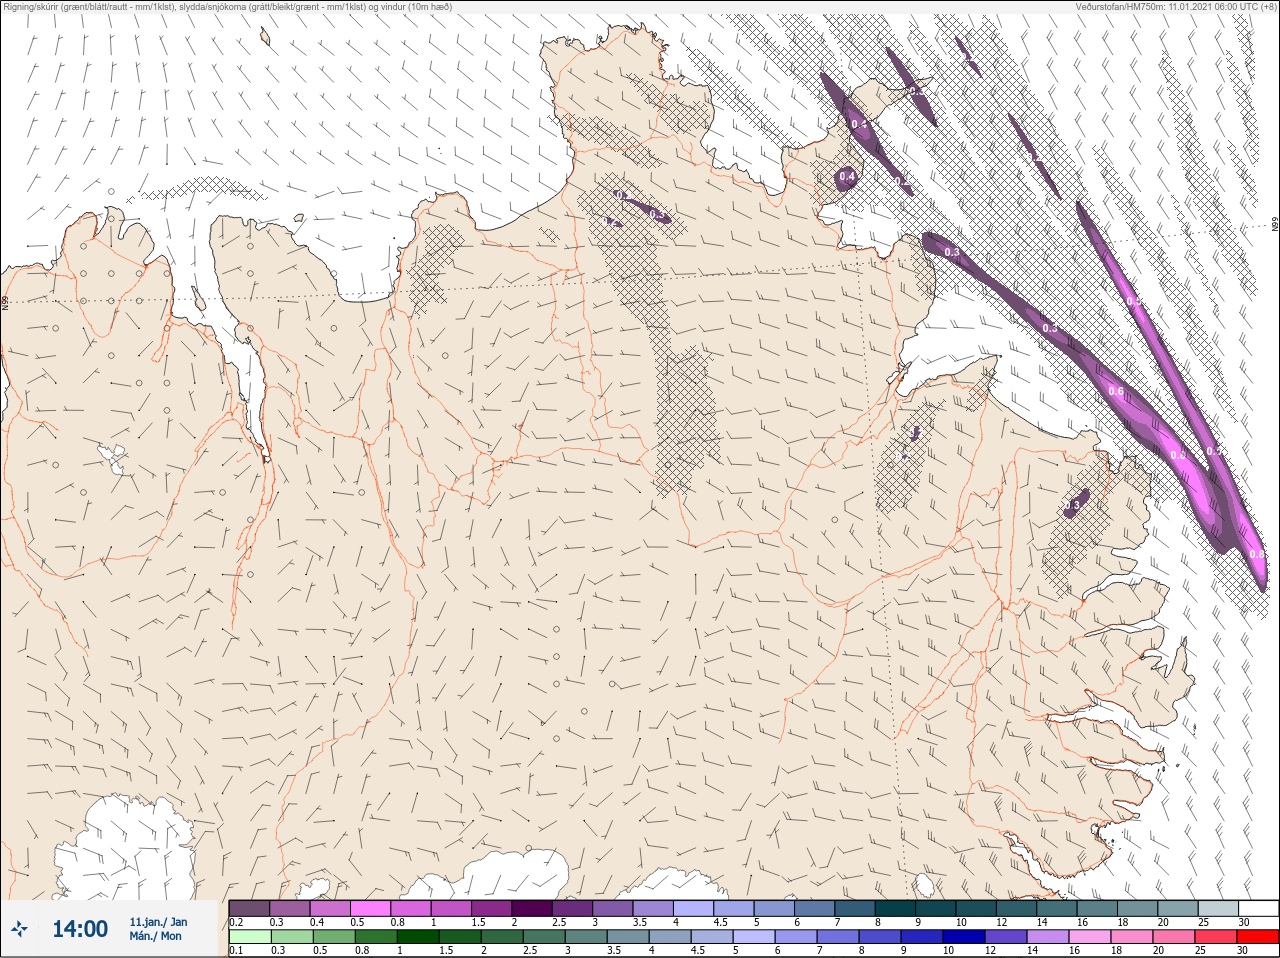Pick the lower-row deep blue swatch labelled 10
Image resolution: width=1280 pixels, height=958 pixels.
click(963, 937)
